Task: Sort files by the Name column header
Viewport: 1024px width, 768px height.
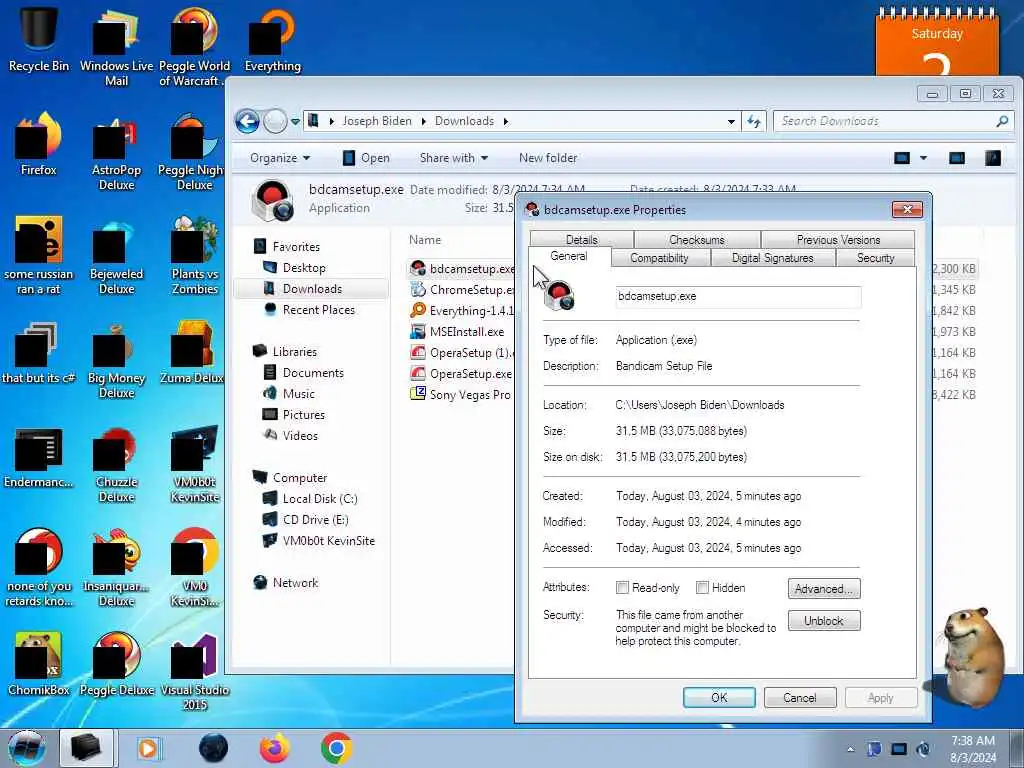Action: (425, 240)
